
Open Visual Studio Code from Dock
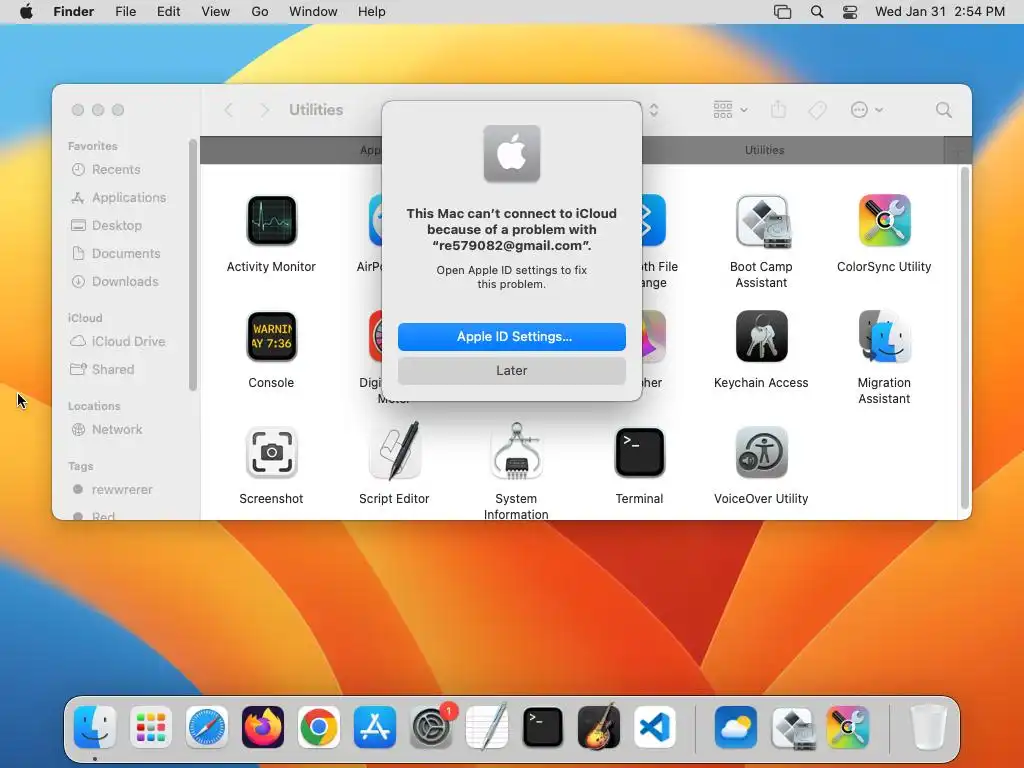coord(654,727)
